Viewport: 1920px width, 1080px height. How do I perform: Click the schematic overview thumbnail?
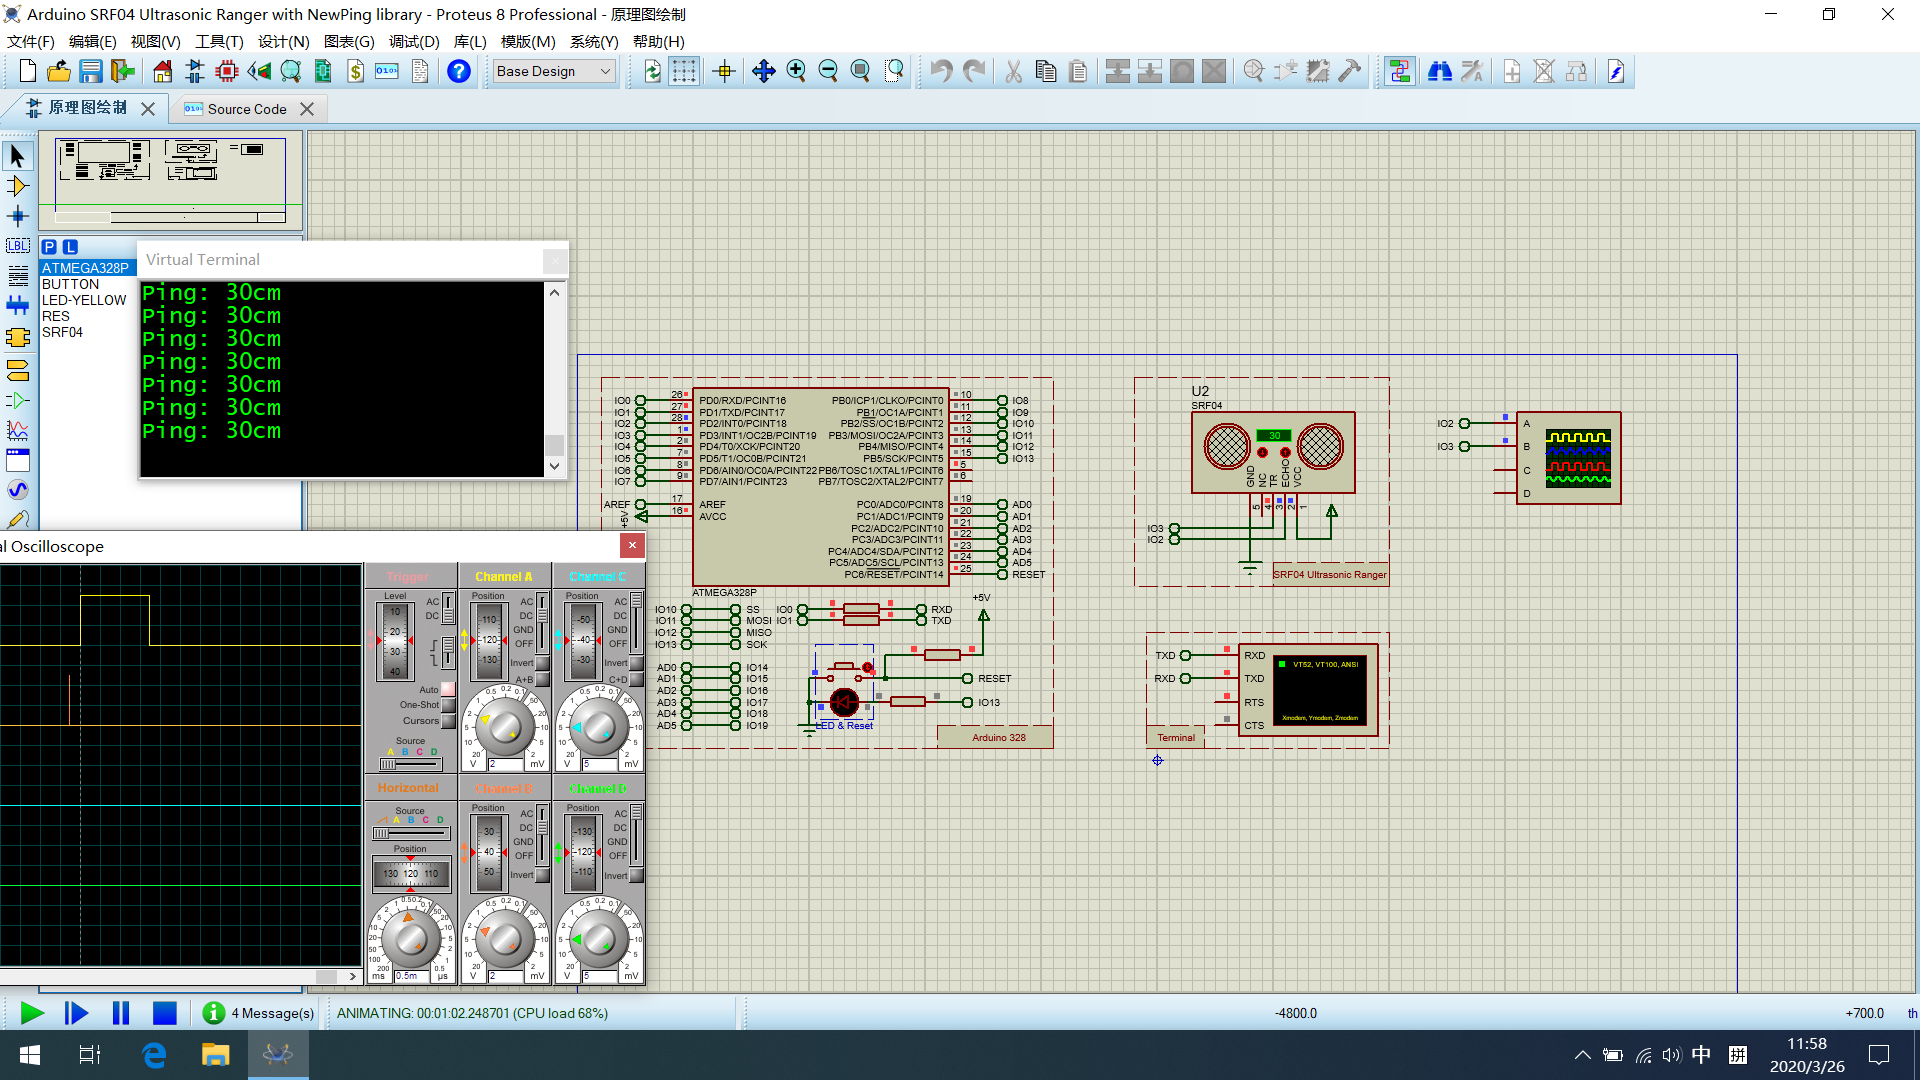point(171,181)
